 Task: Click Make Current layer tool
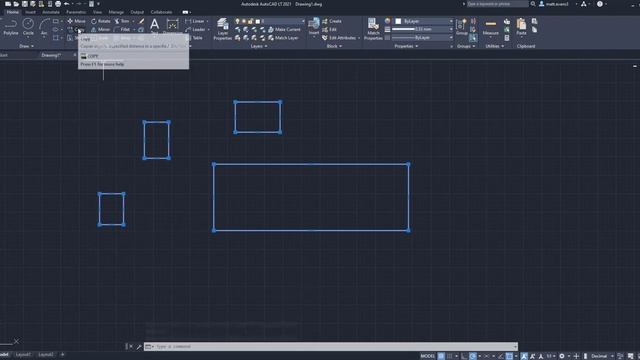[284, 29]
